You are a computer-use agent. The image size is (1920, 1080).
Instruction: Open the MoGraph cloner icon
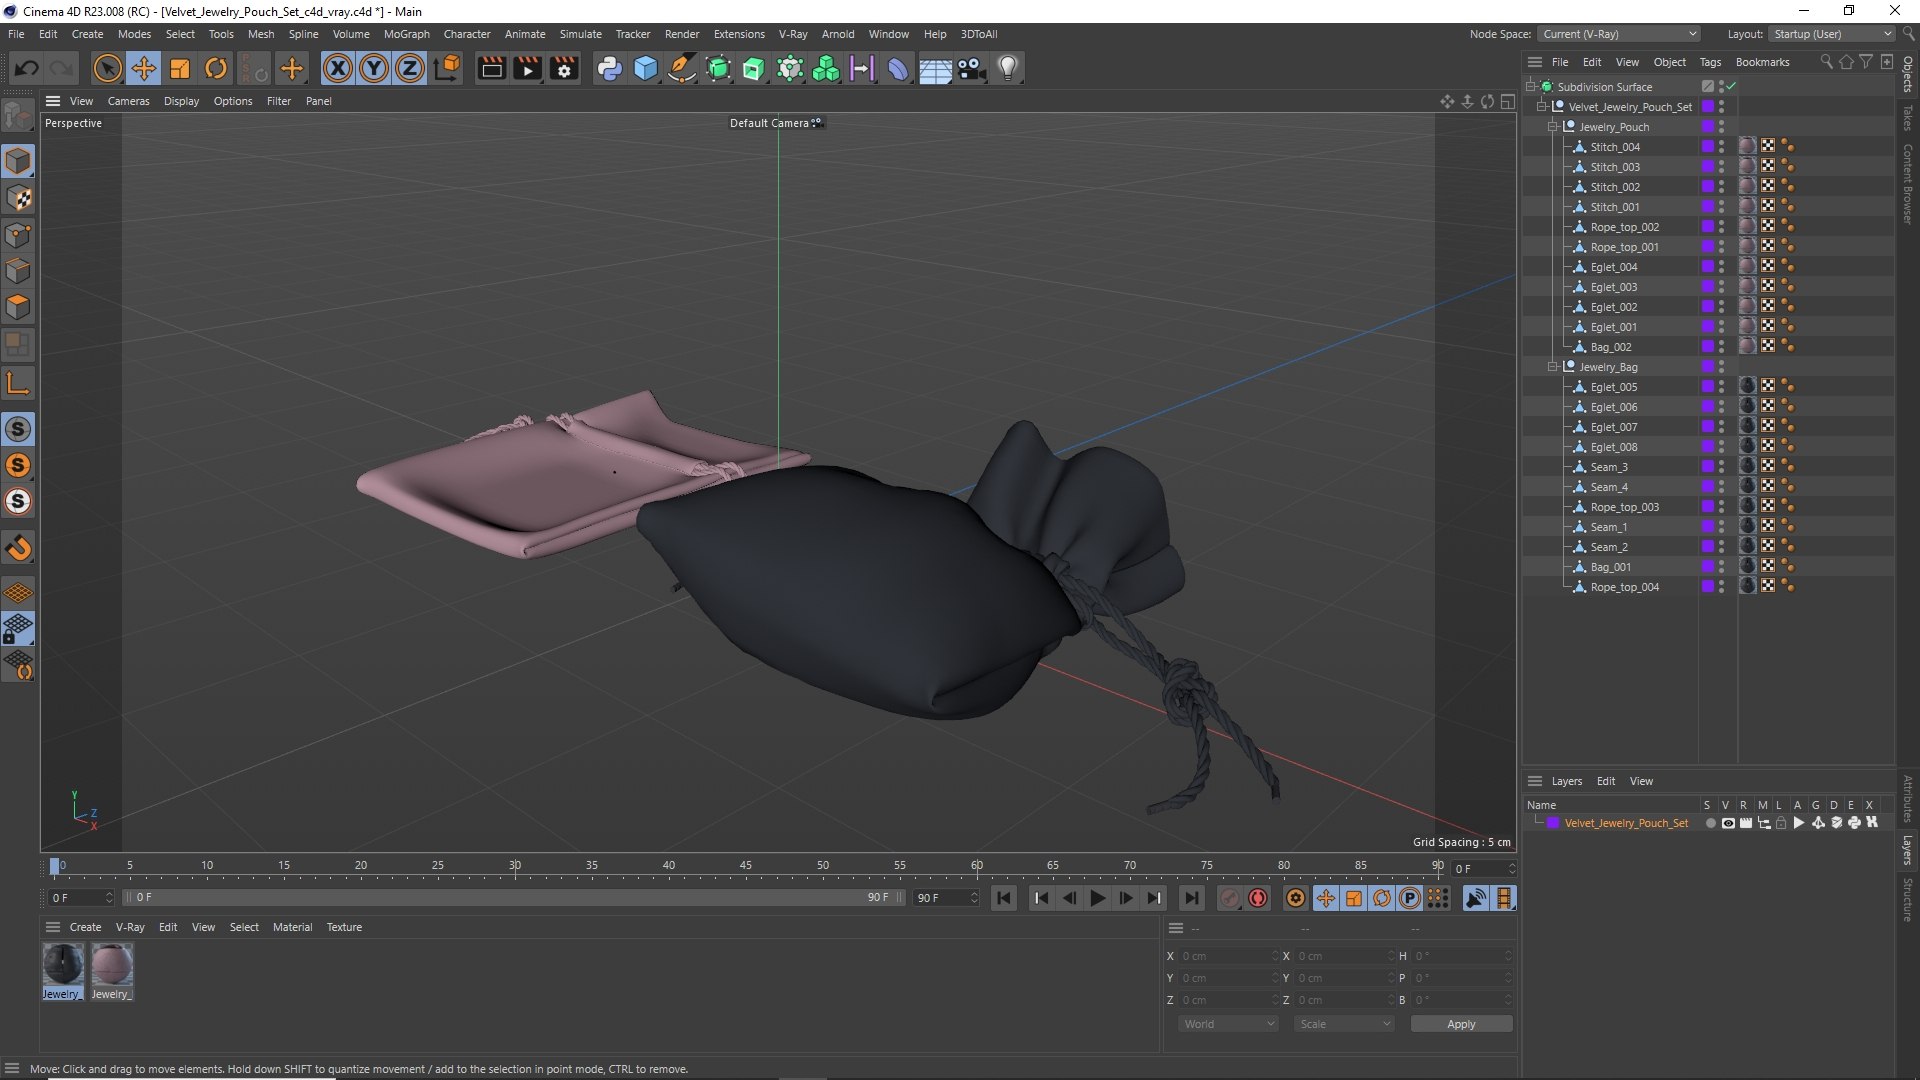point(826,68)
